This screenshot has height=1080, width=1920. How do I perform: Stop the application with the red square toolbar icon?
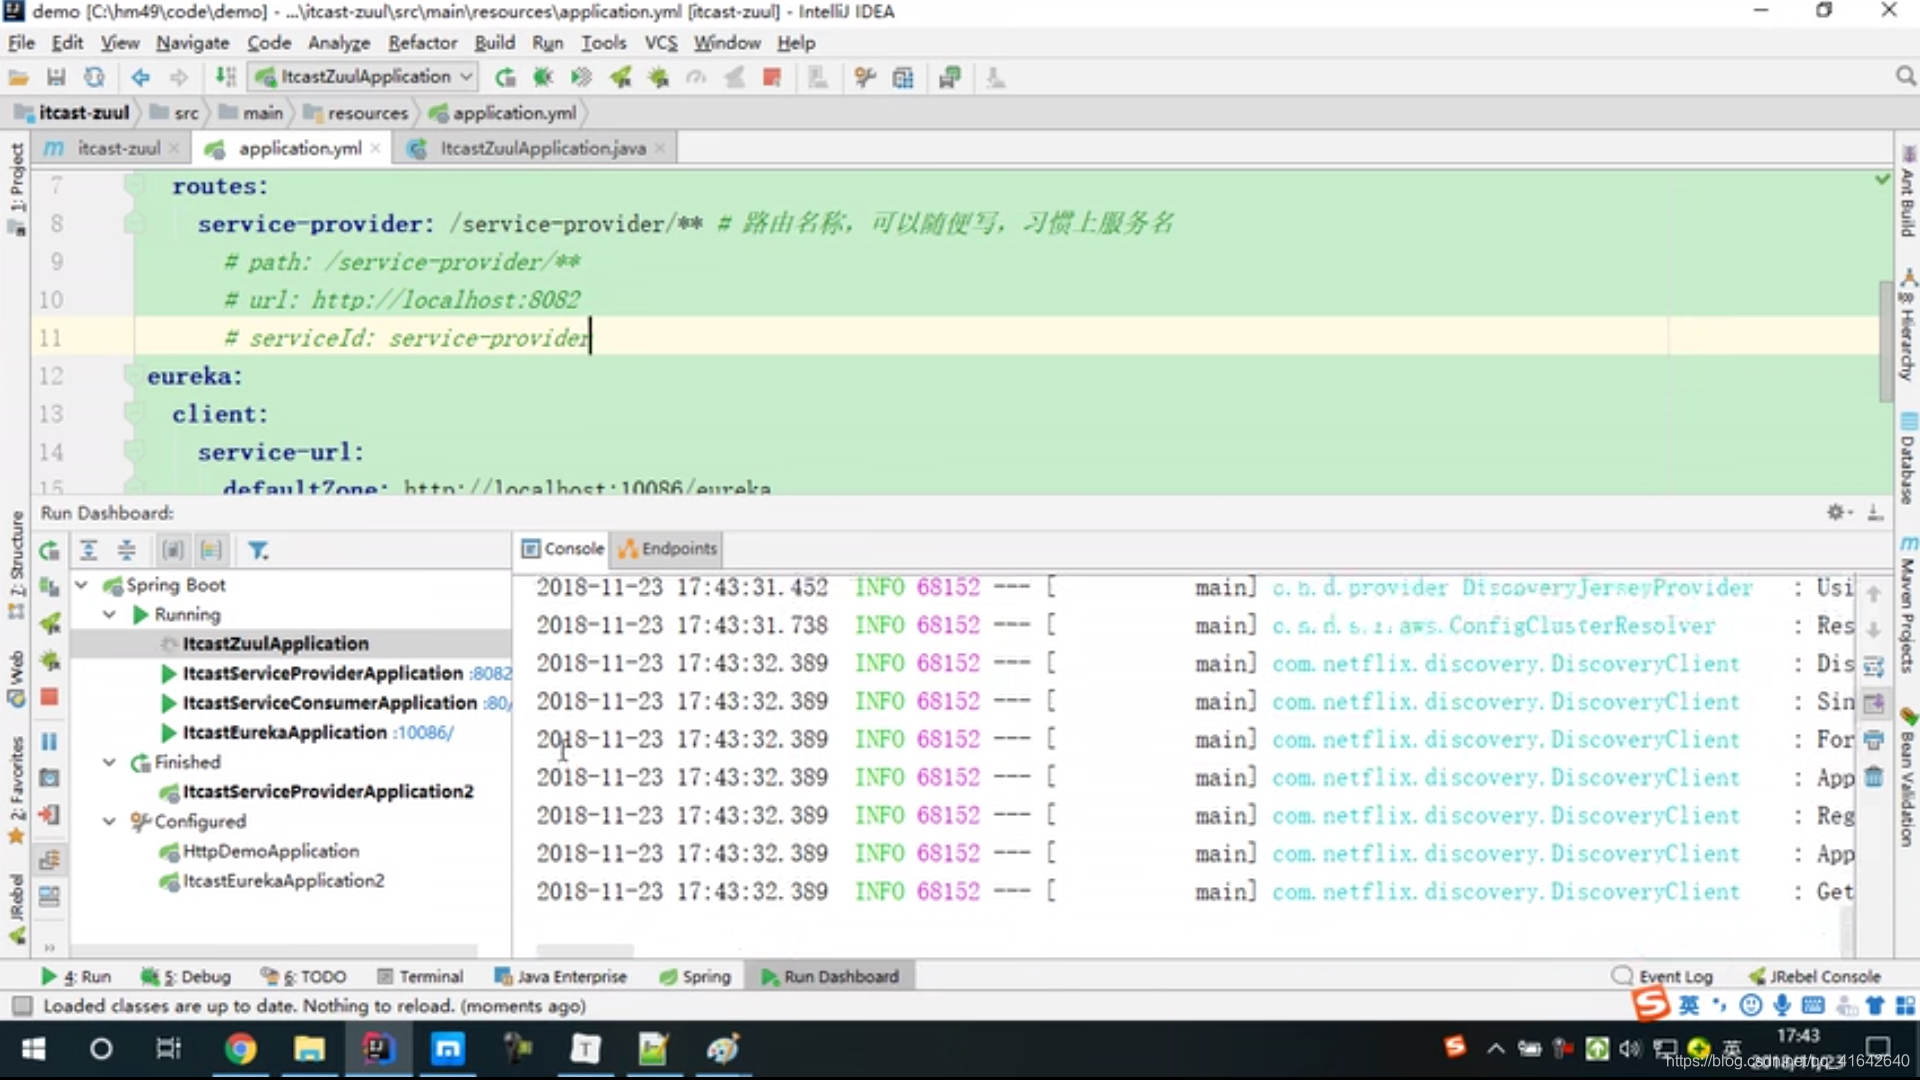[771, 77]
